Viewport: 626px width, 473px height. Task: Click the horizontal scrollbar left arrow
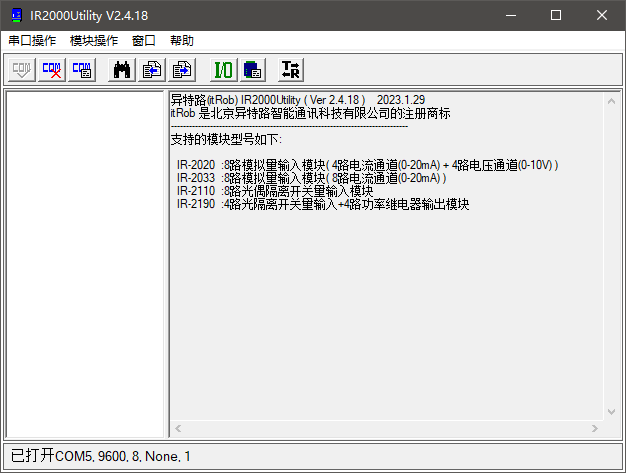178,428
